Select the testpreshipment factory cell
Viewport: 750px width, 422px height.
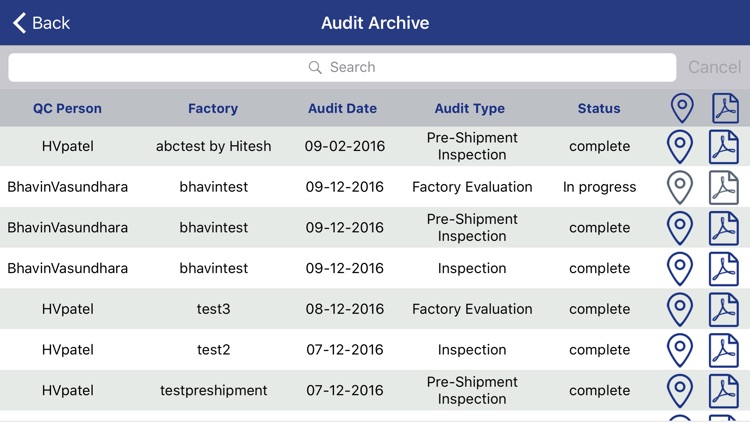click(213, 390)
